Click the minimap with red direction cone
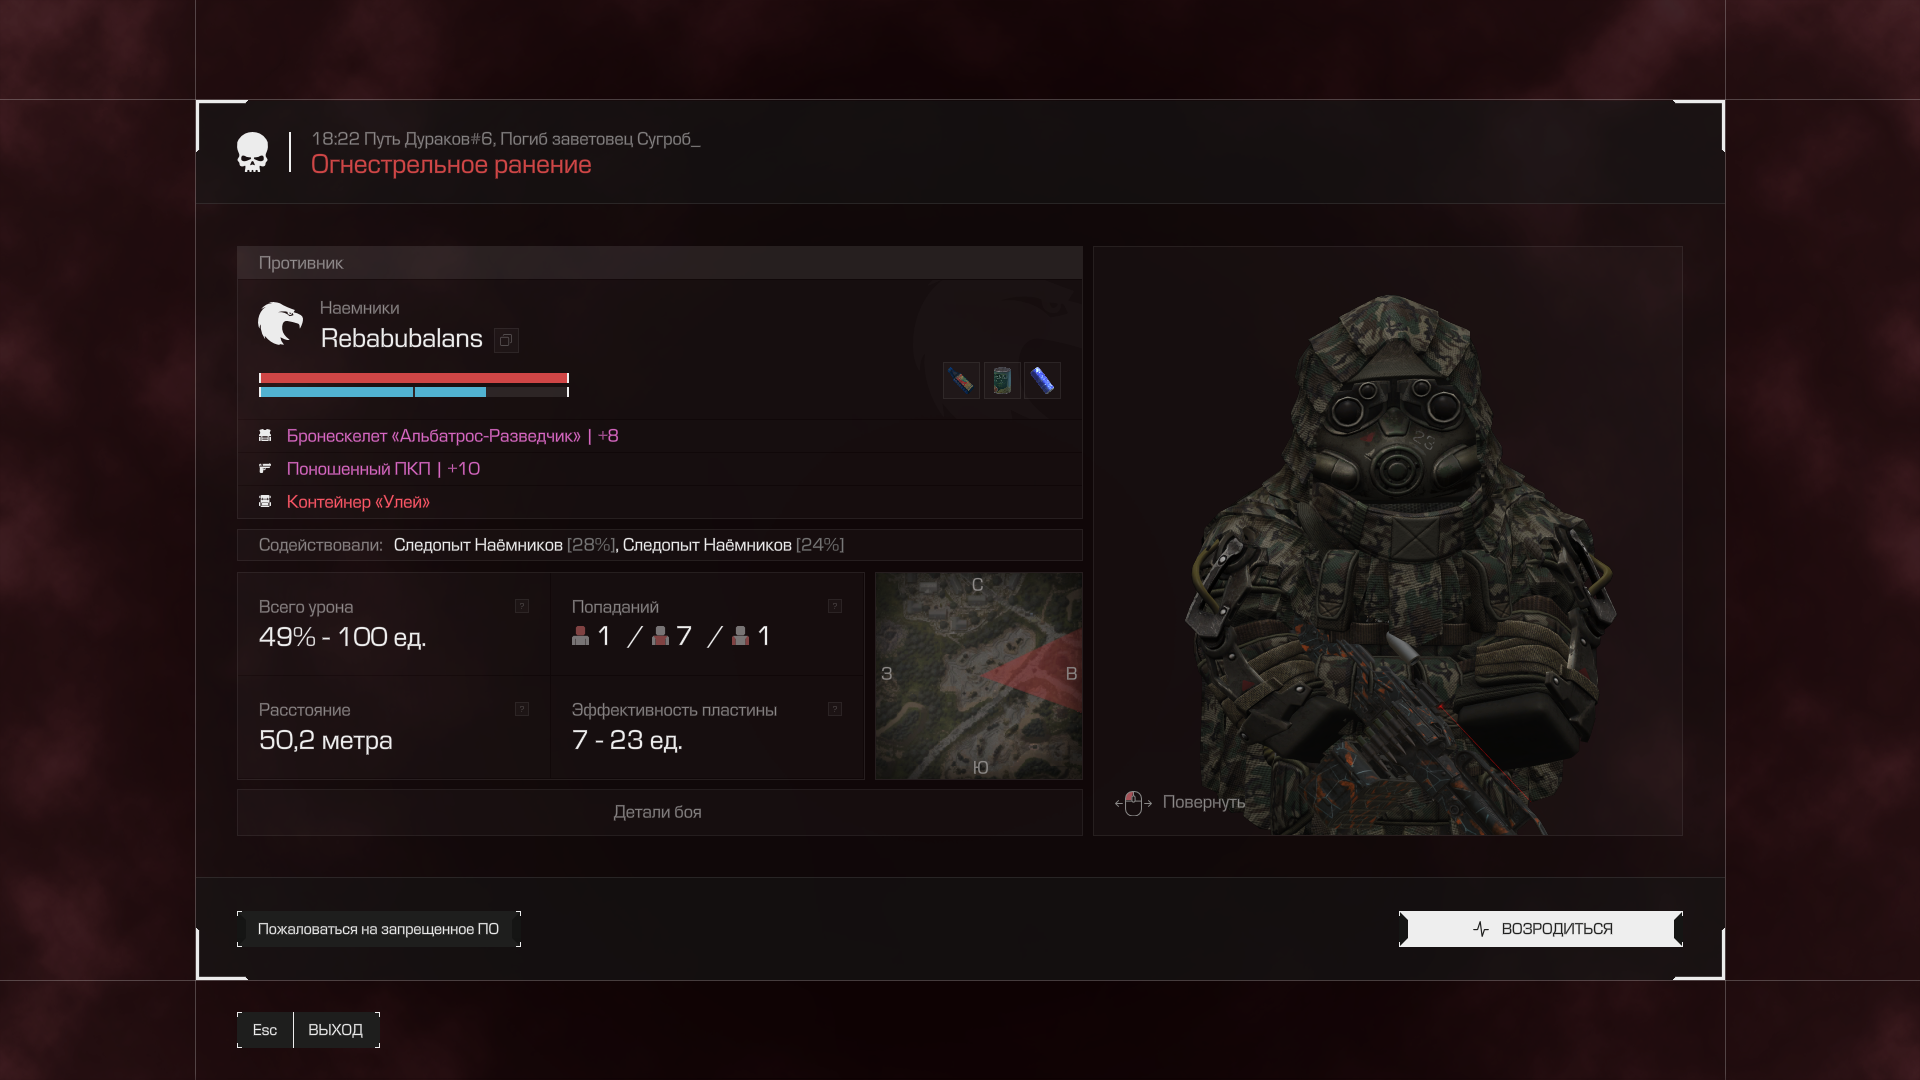This screenshot has height=1080, width=1920. 979,676
